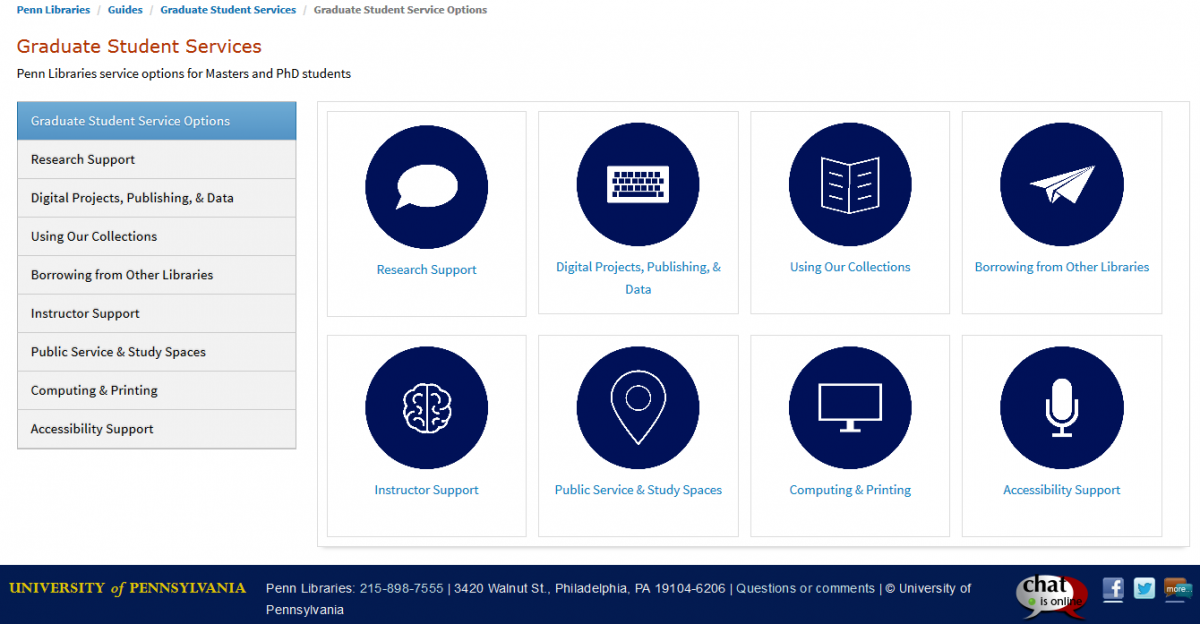This screenshot has height=624, width=1200.
Task: Click the Borrowing from Other Libraries card link
Action: (x=1062, y=267)
